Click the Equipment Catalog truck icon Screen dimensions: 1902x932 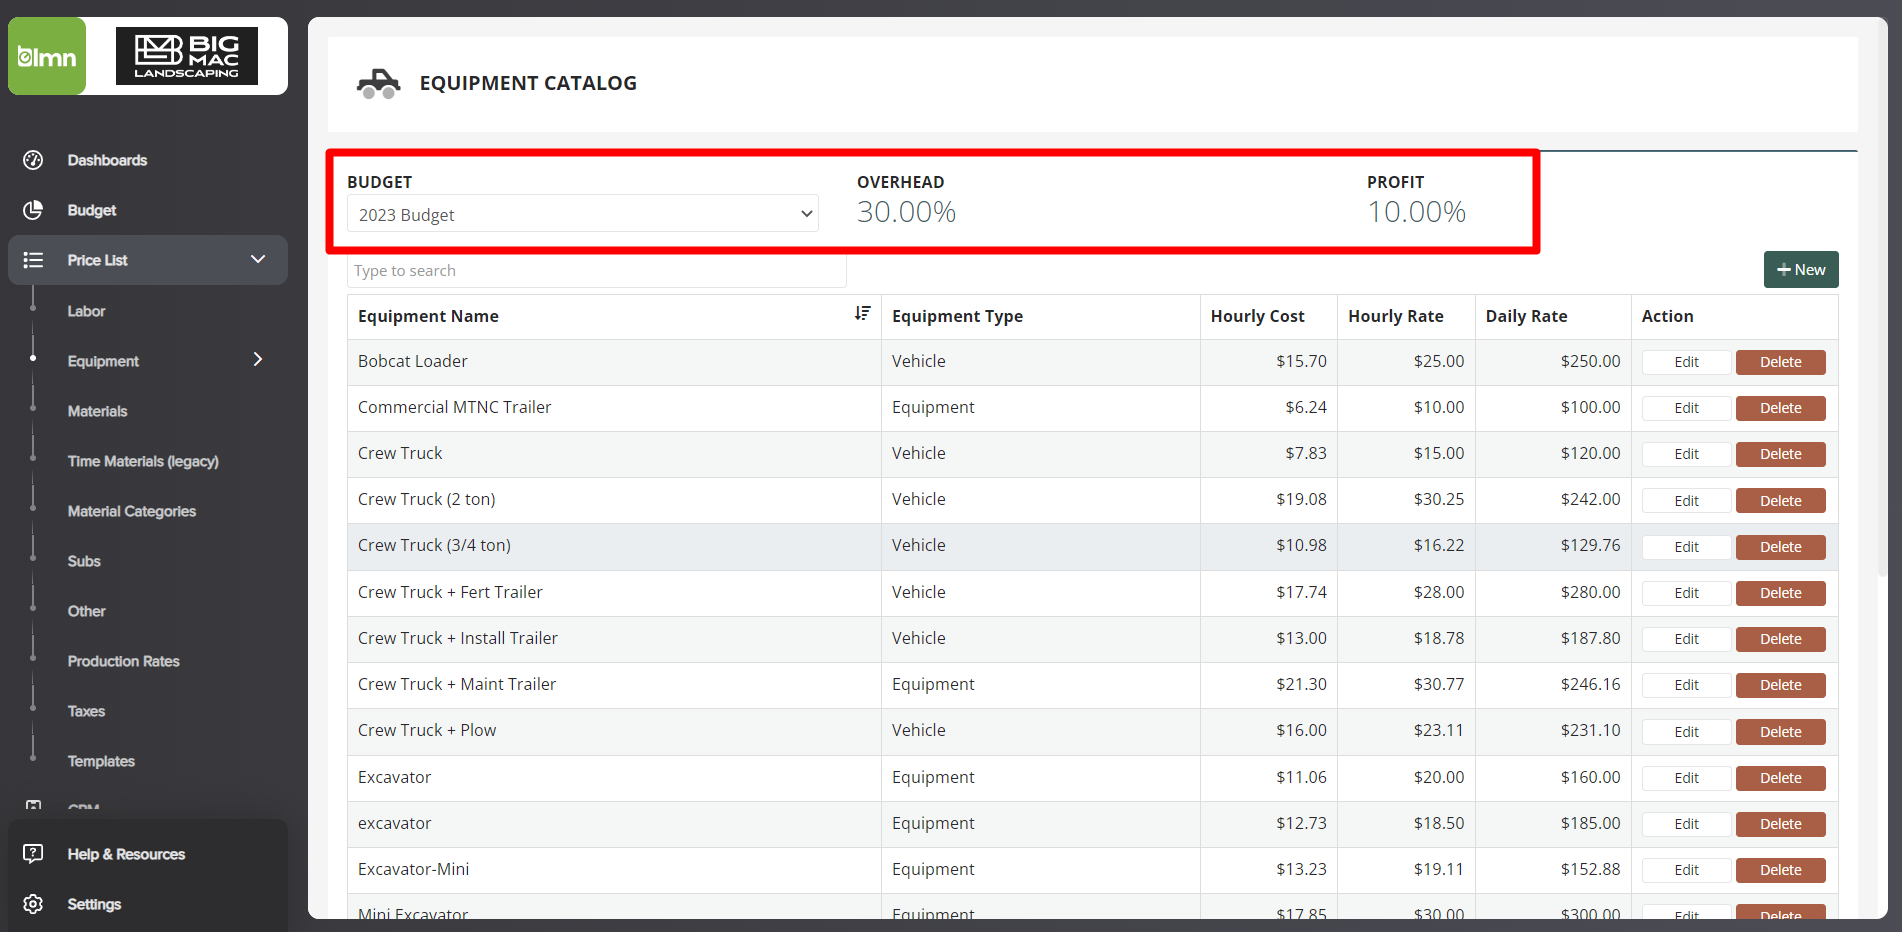point(378,84)
